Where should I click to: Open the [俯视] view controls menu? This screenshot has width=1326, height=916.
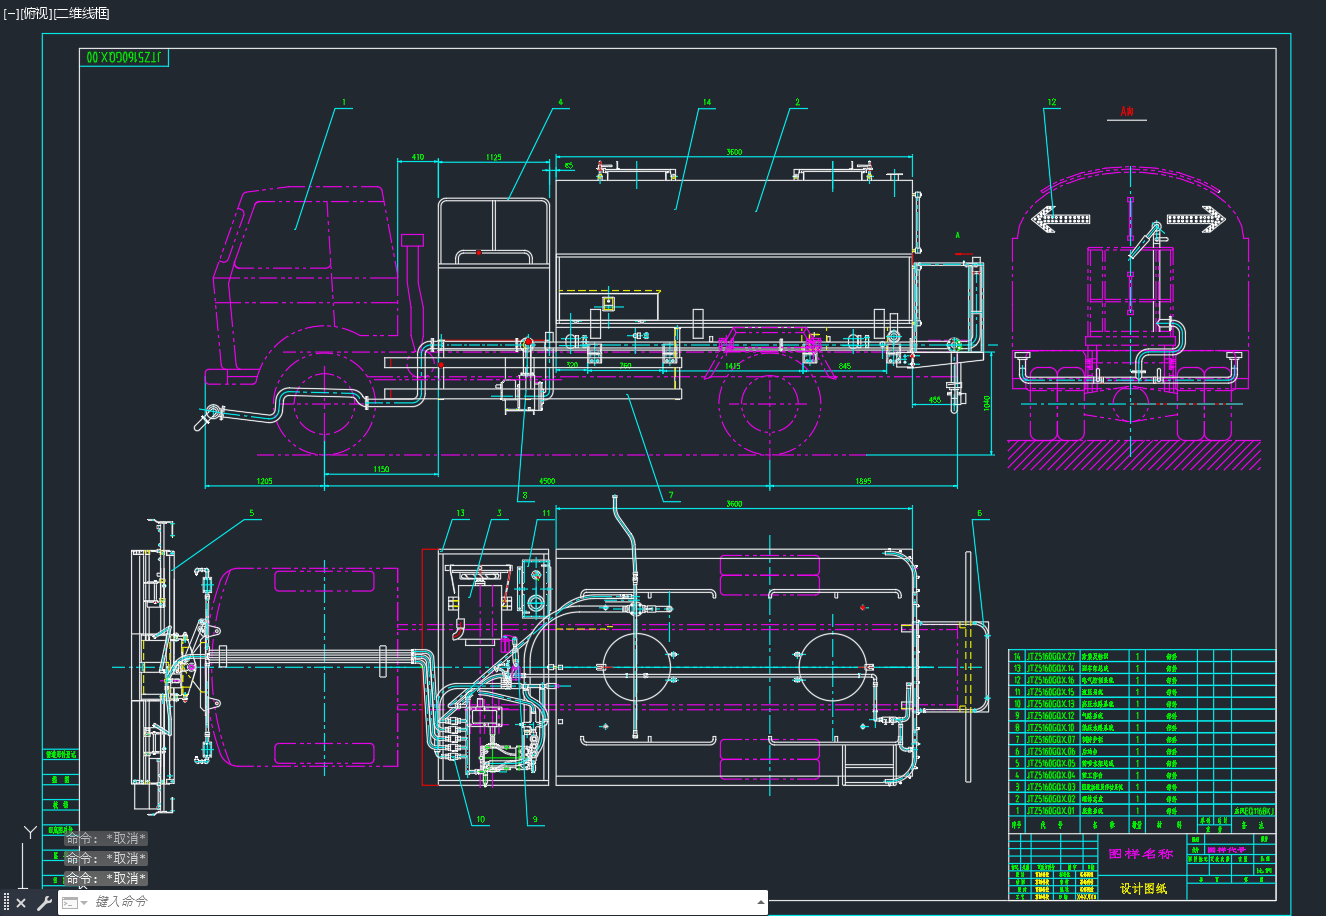point(36,13)
